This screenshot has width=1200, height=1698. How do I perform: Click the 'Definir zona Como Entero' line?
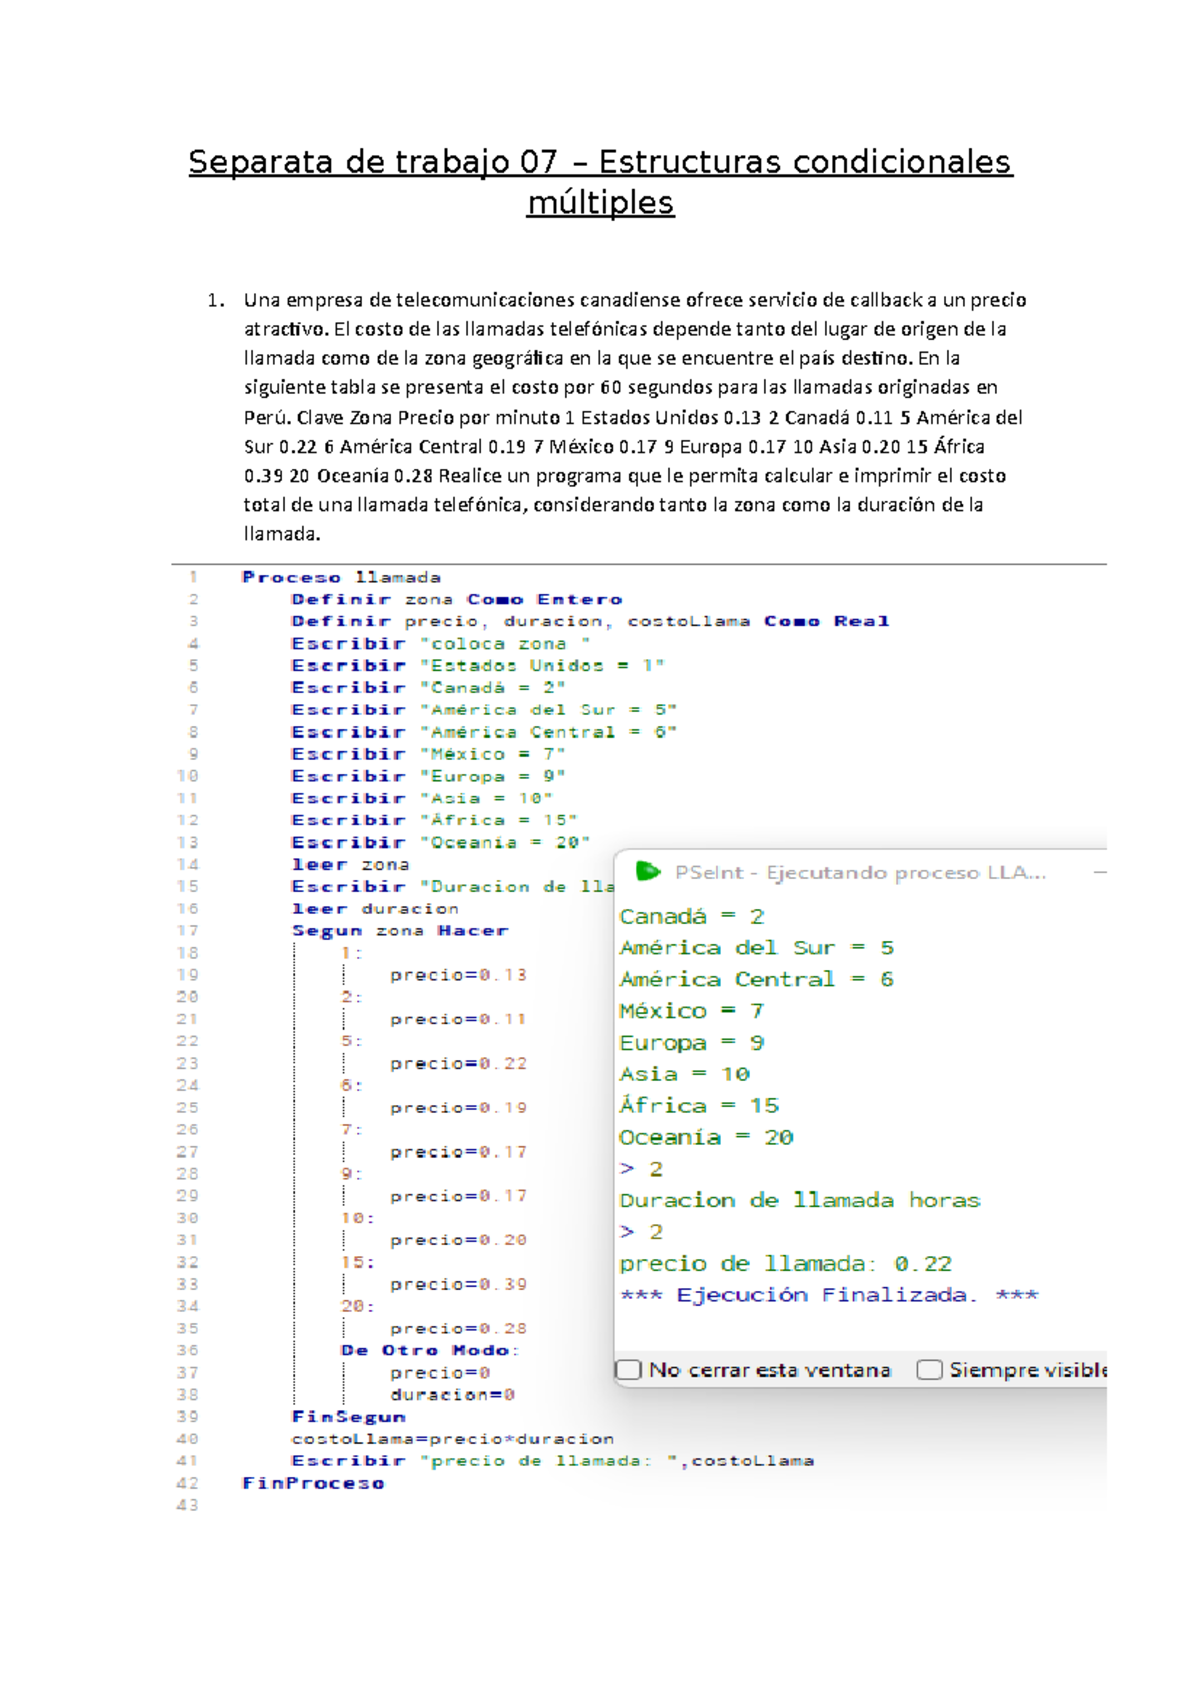(457, 599)
